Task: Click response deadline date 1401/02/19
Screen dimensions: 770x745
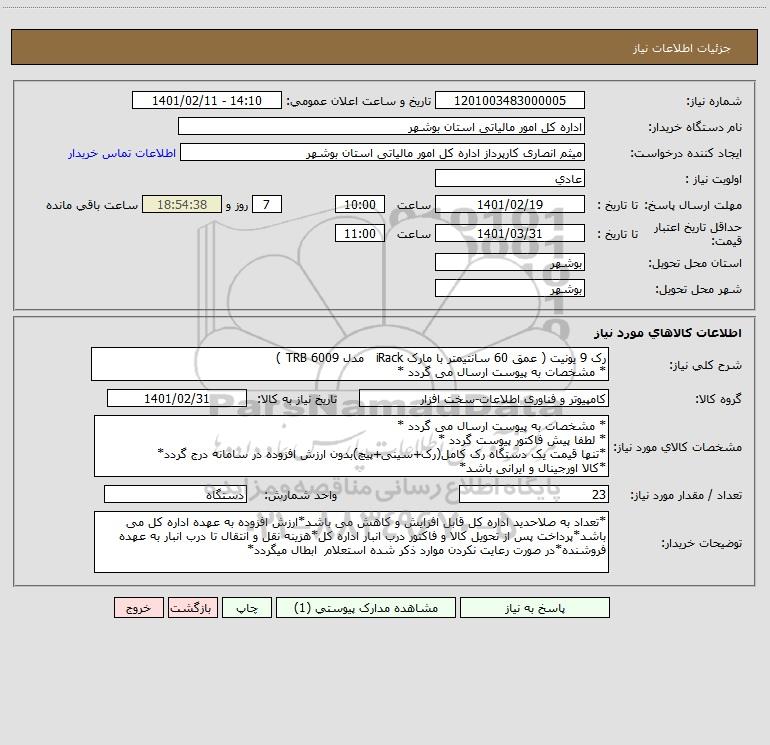Action: (510, 204)
